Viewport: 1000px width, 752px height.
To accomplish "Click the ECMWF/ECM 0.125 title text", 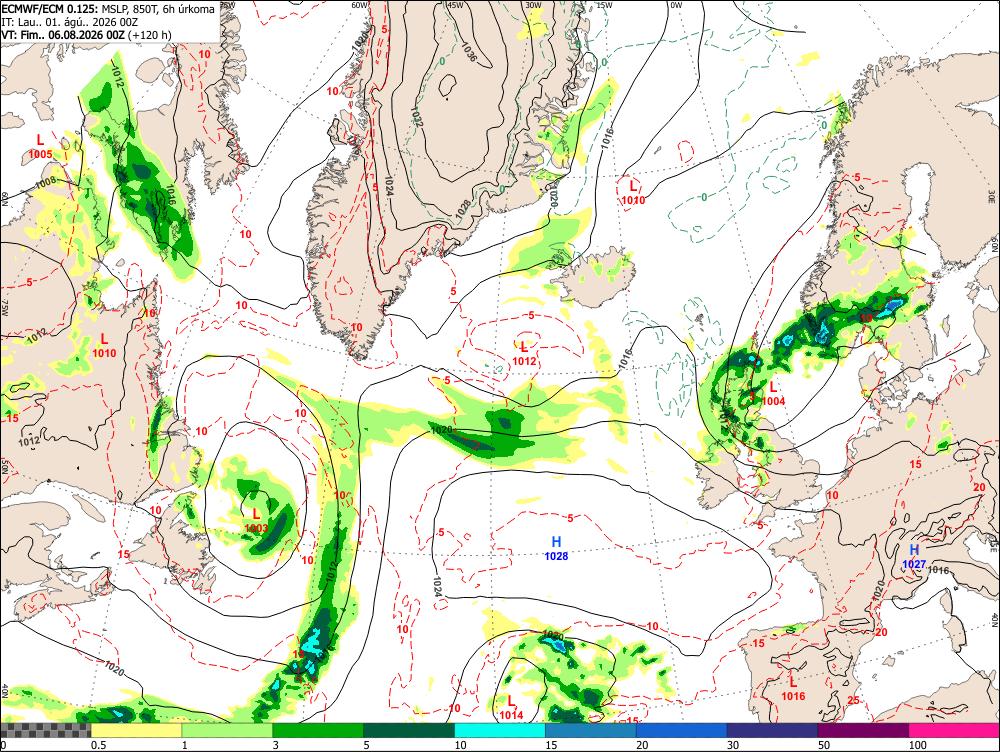I will [41, 9].
